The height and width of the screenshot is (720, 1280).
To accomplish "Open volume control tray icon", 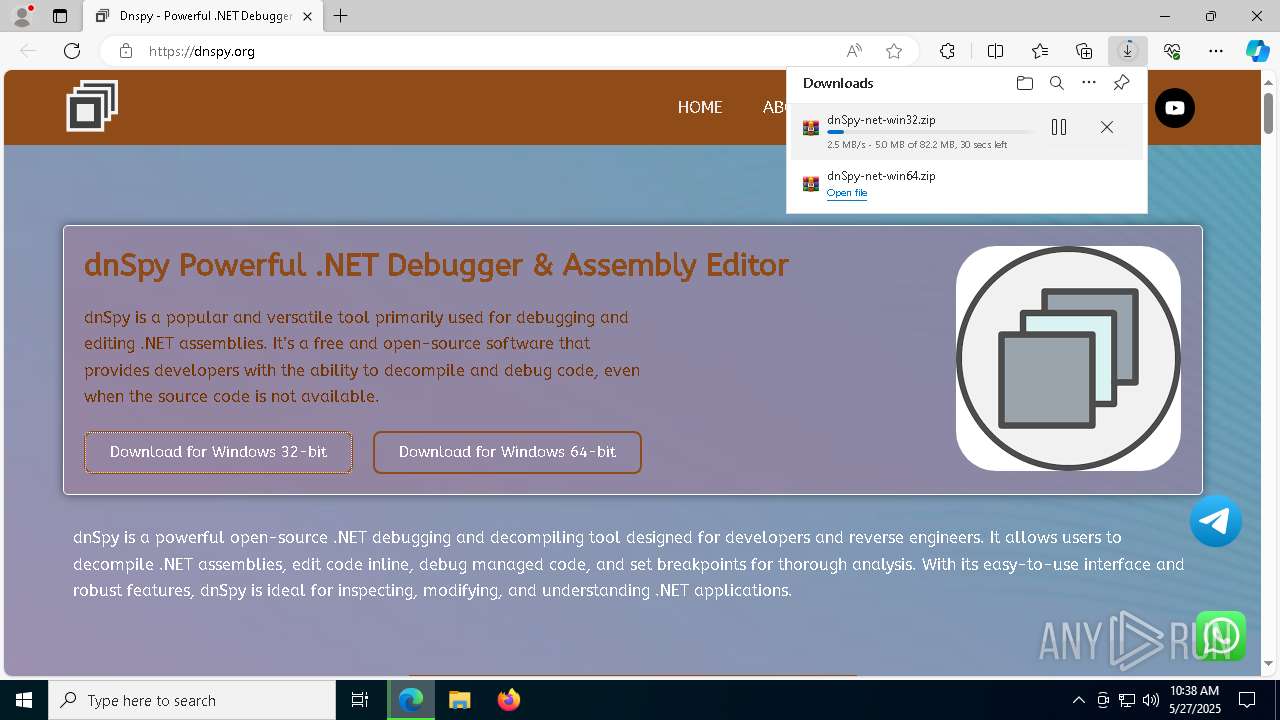I will tap(1151, 700).
